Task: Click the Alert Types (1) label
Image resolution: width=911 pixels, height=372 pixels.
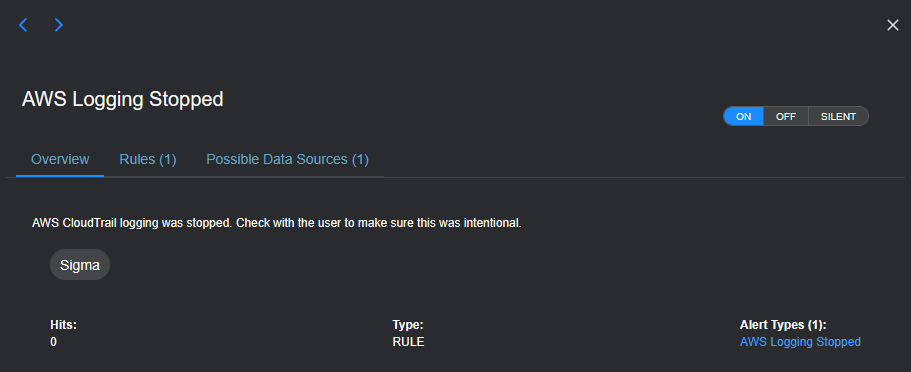Action: tap(783, 326)
